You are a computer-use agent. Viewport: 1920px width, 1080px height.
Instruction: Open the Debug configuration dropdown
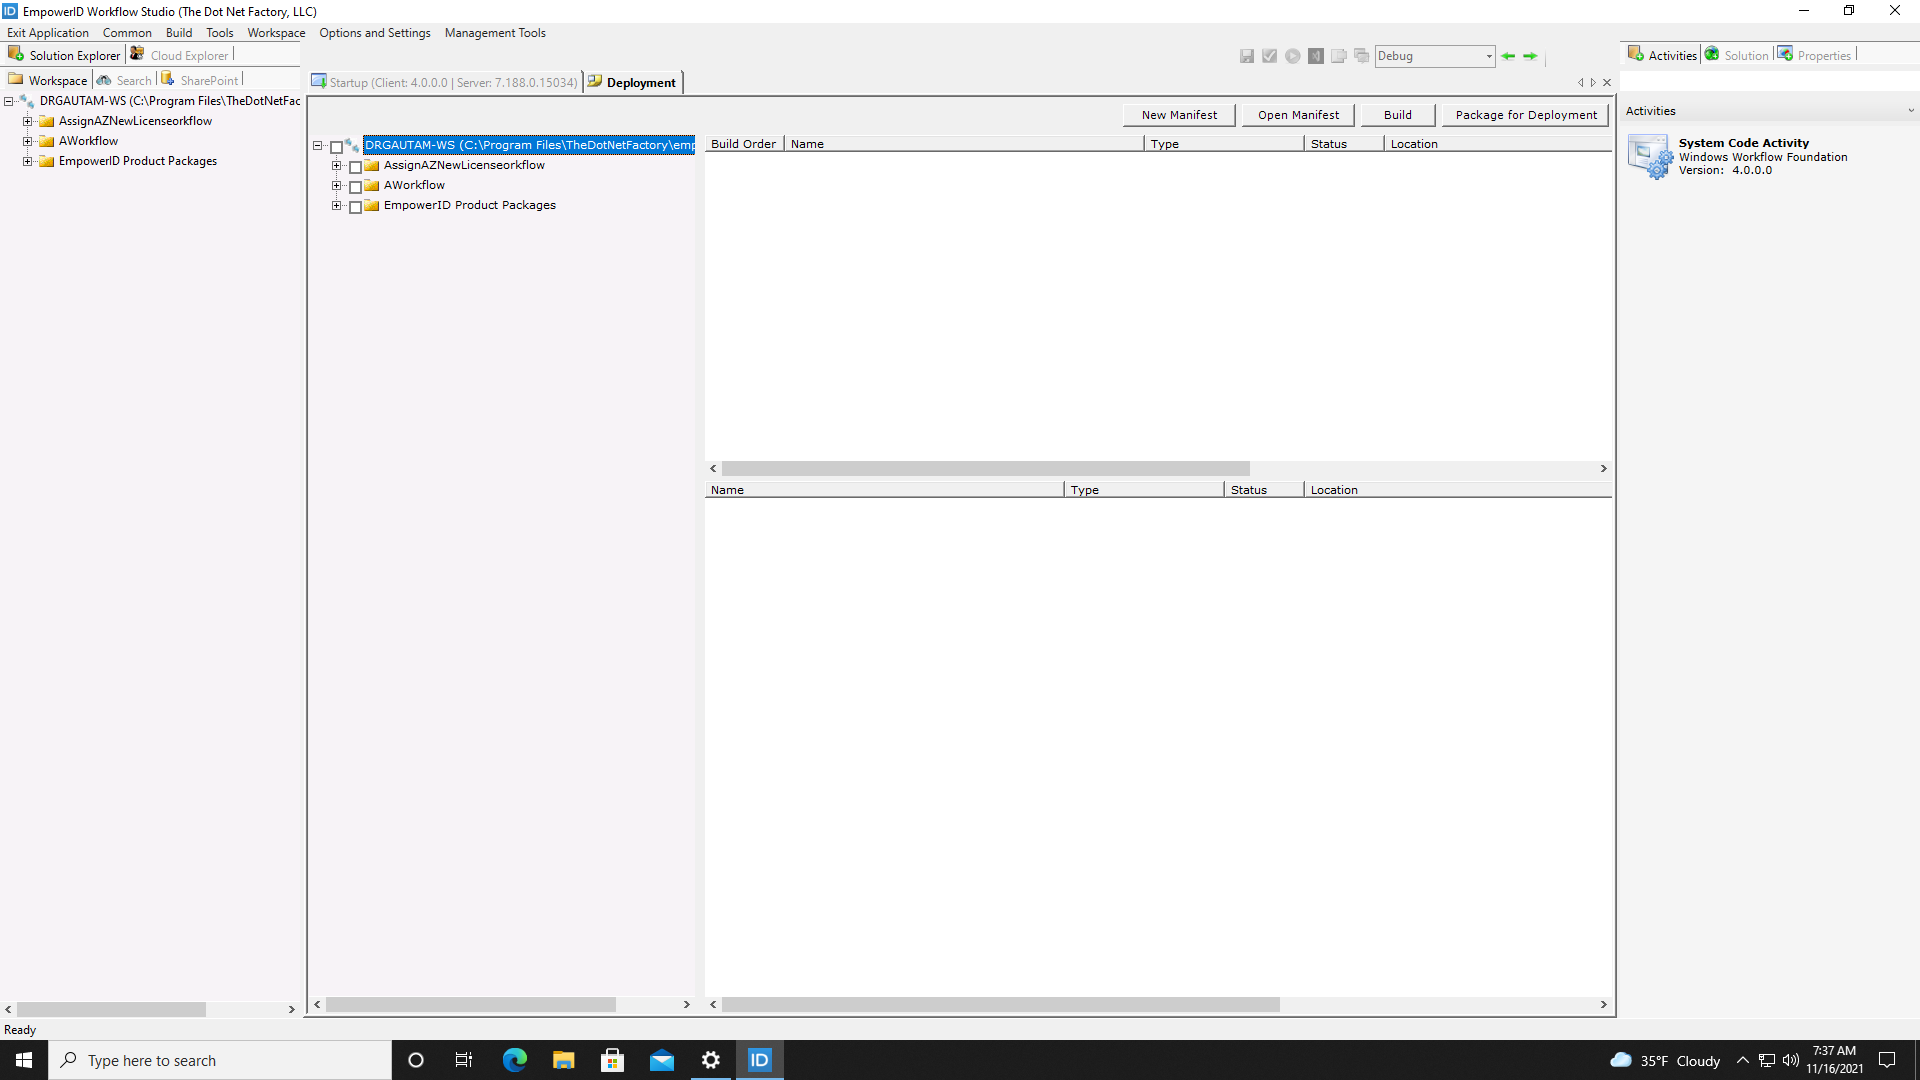tap(1489, 56)
